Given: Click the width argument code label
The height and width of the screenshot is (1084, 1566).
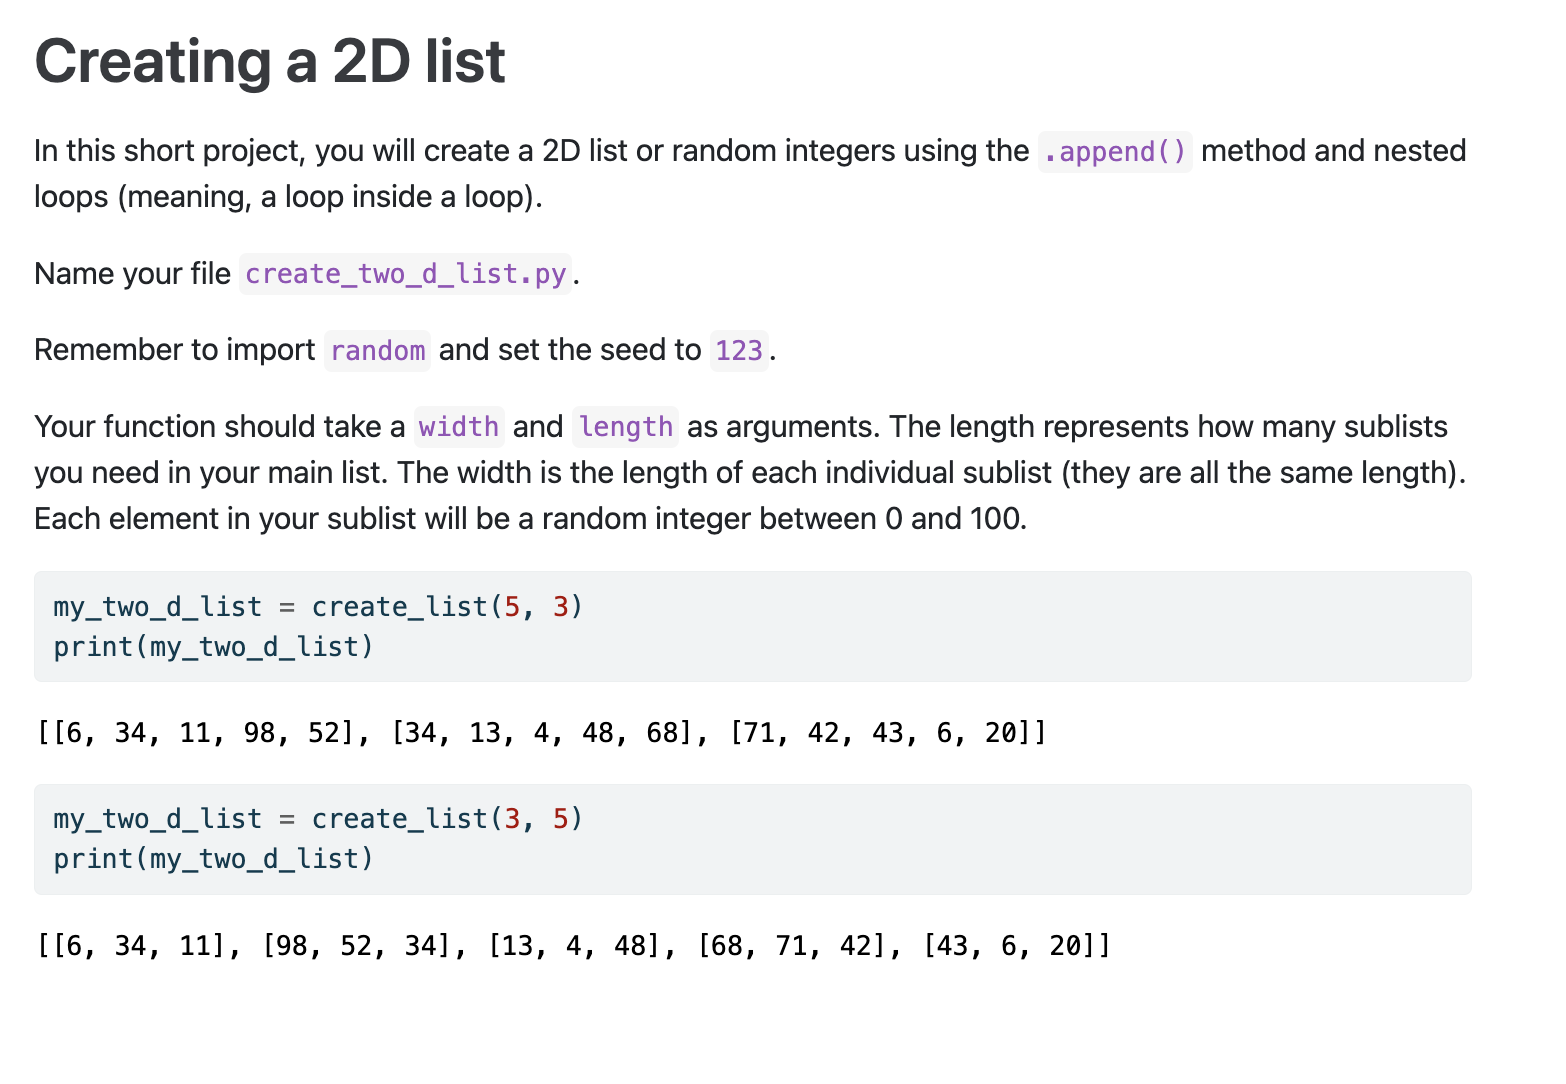Looking at the screenshot, I should point(459,427).
